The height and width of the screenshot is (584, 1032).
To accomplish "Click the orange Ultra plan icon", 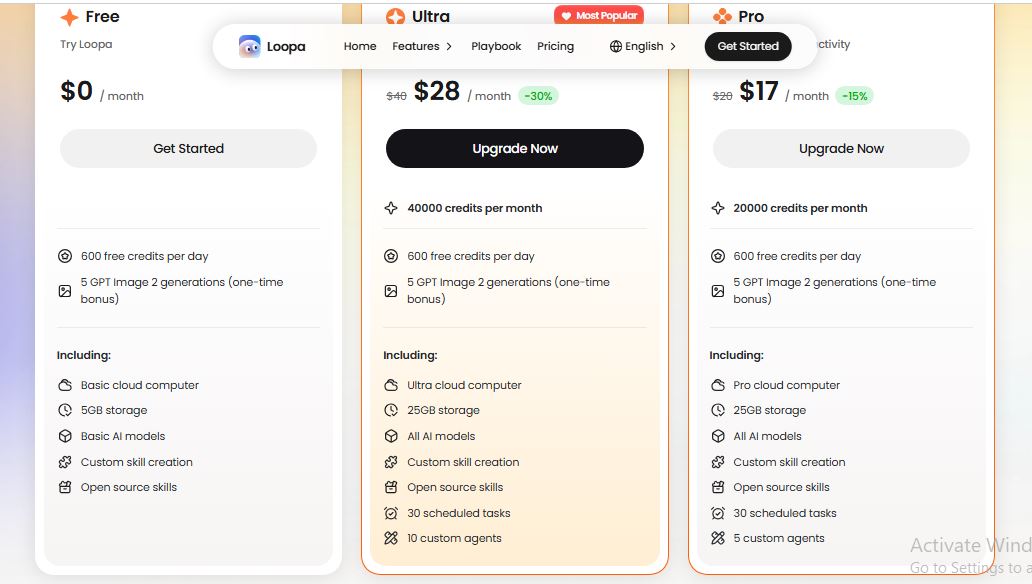I will (396, 16).
